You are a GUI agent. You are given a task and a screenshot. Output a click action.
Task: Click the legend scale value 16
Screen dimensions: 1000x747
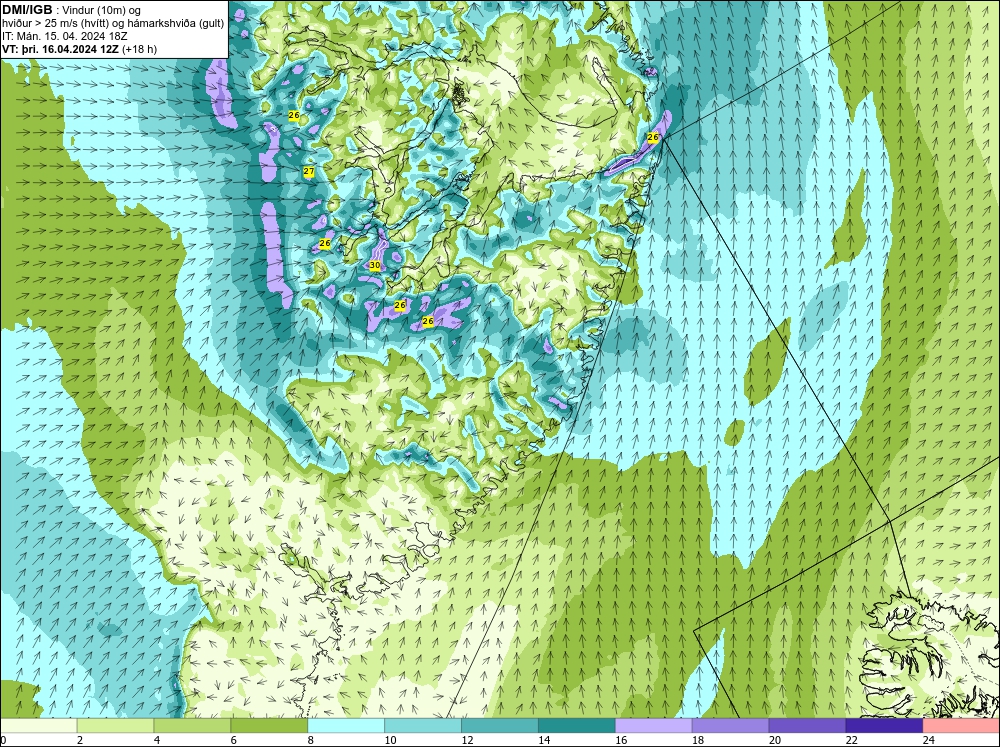(621, 740)
